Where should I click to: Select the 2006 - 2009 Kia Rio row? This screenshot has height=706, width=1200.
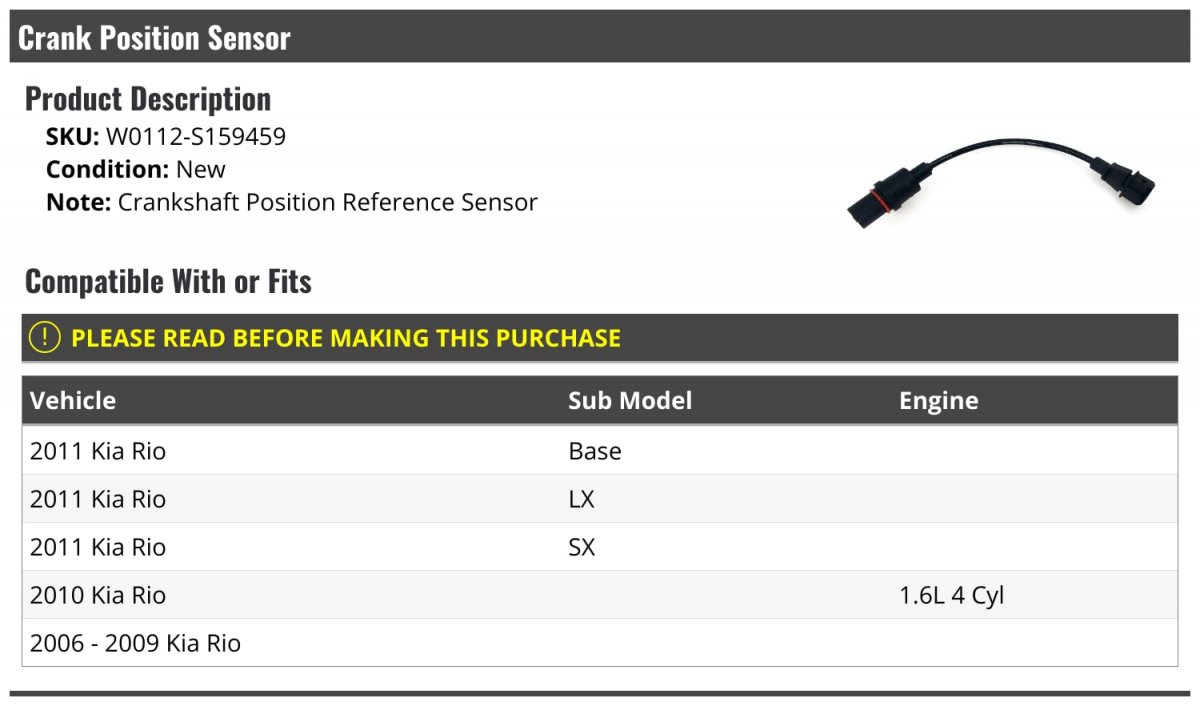(600, 643)
